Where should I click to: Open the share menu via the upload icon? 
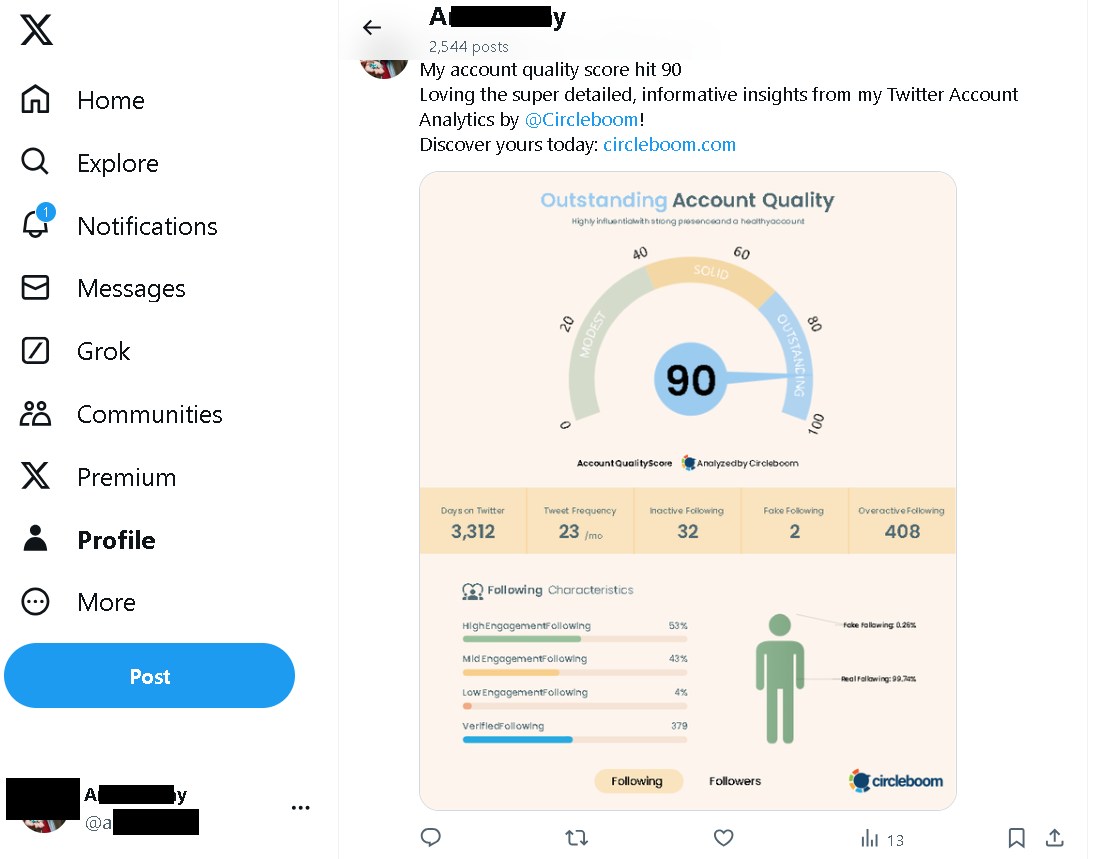pyautogui.click(x=1055, y=838)
